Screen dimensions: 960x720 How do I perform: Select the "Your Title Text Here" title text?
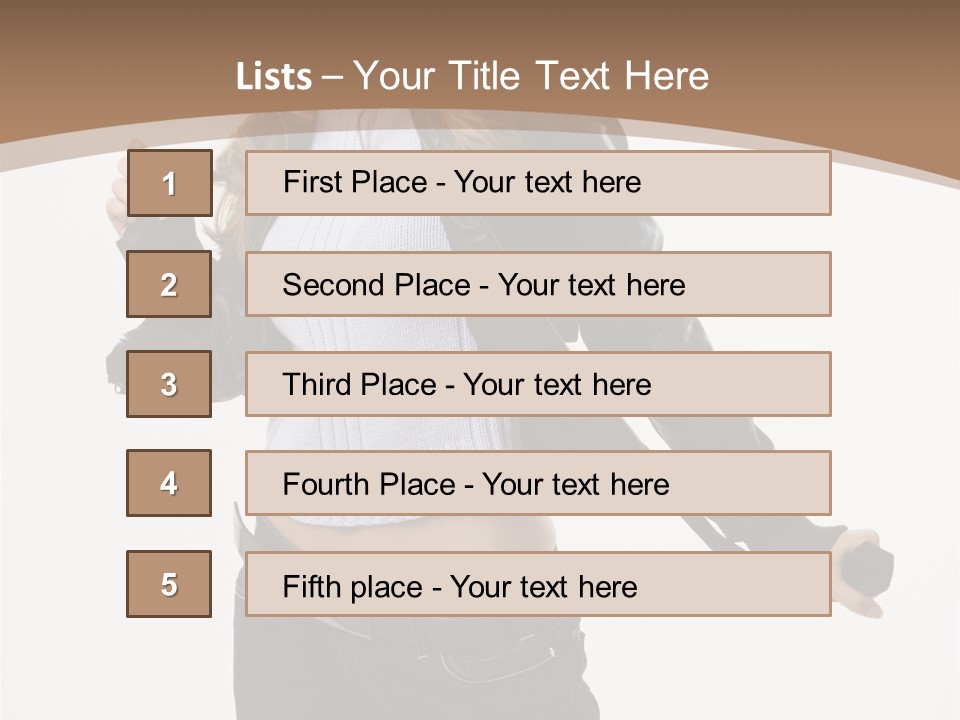pyautogui.click(x=531, y=76)
